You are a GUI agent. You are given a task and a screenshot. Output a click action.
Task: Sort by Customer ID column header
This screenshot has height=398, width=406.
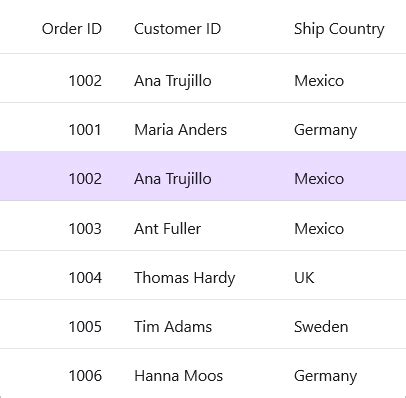point(177,29)
